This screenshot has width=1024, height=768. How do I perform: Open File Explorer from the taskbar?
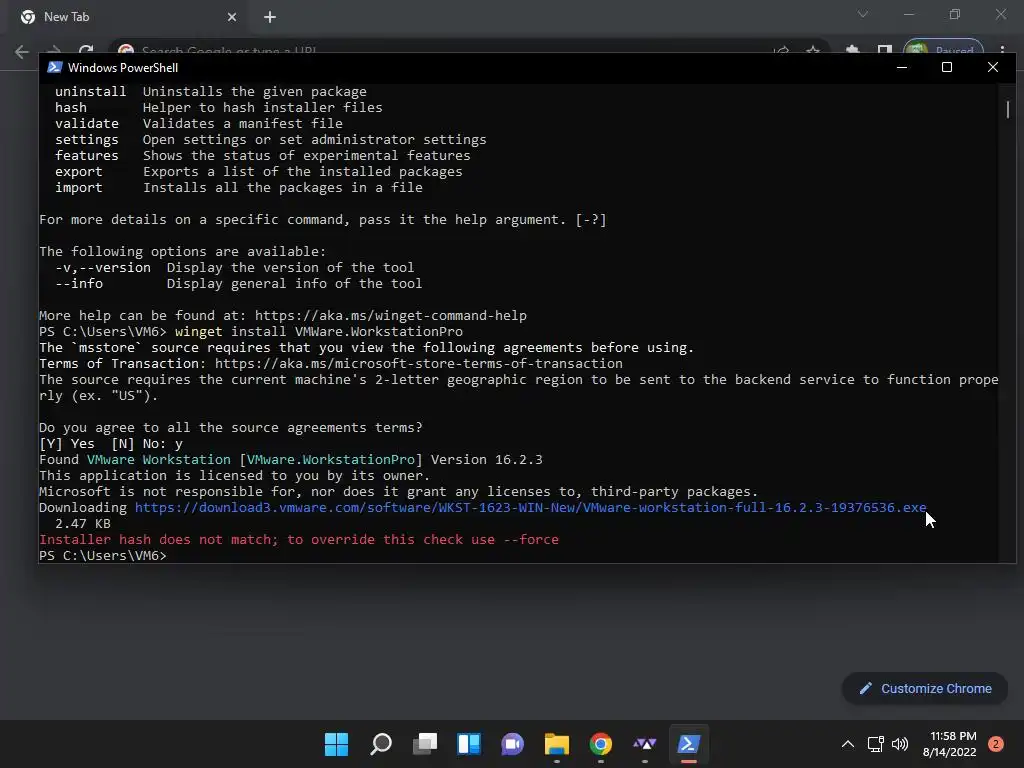557,744
